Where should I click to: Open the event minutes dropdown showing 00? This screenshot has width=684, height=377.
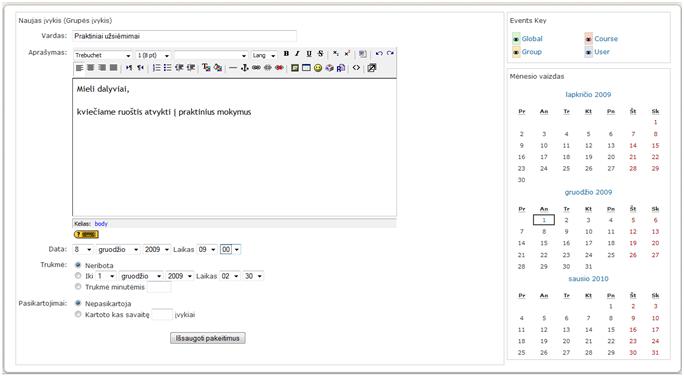coord(230,250)
